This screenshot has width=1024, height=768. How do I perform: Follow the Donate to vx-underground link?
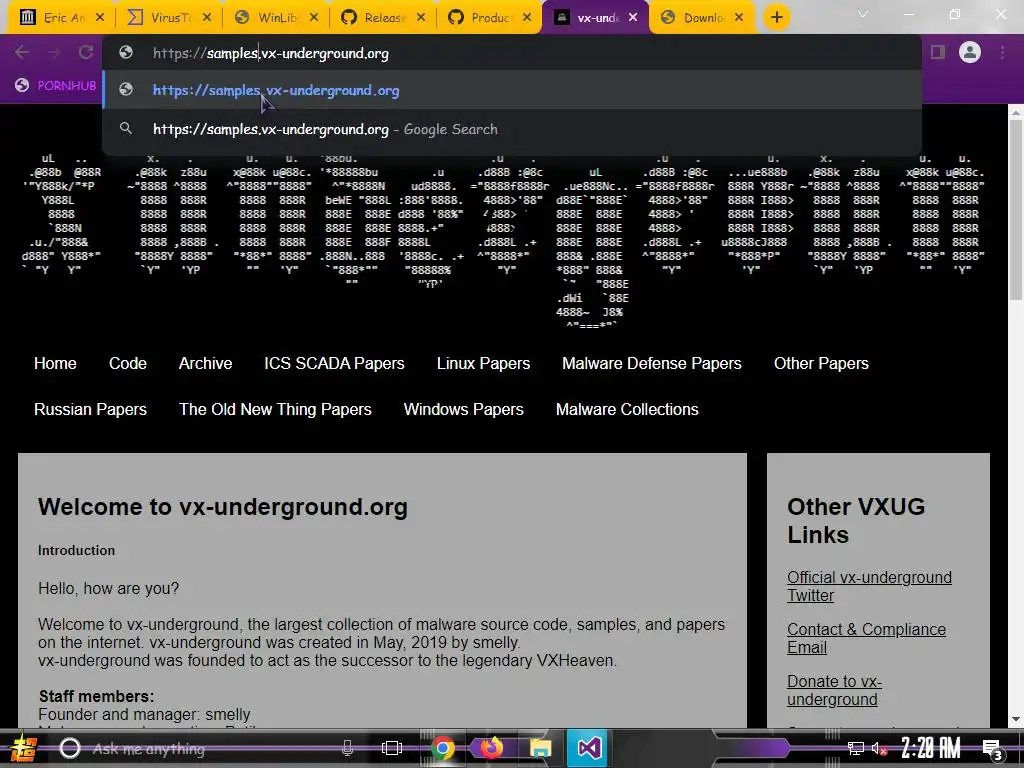click(x=834, y=690)
